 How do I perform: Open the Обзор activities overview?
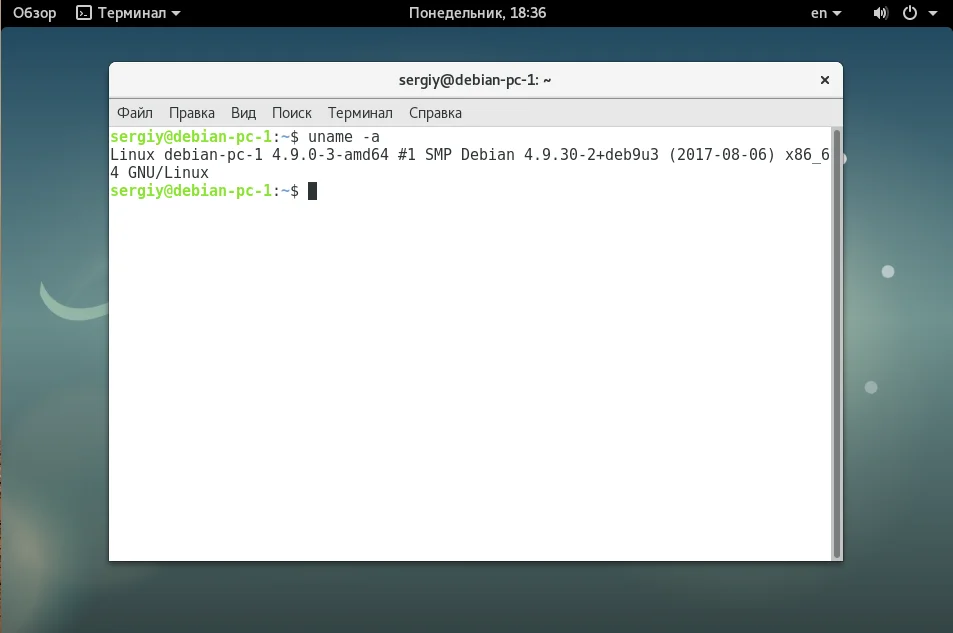(x=35, y=13)
